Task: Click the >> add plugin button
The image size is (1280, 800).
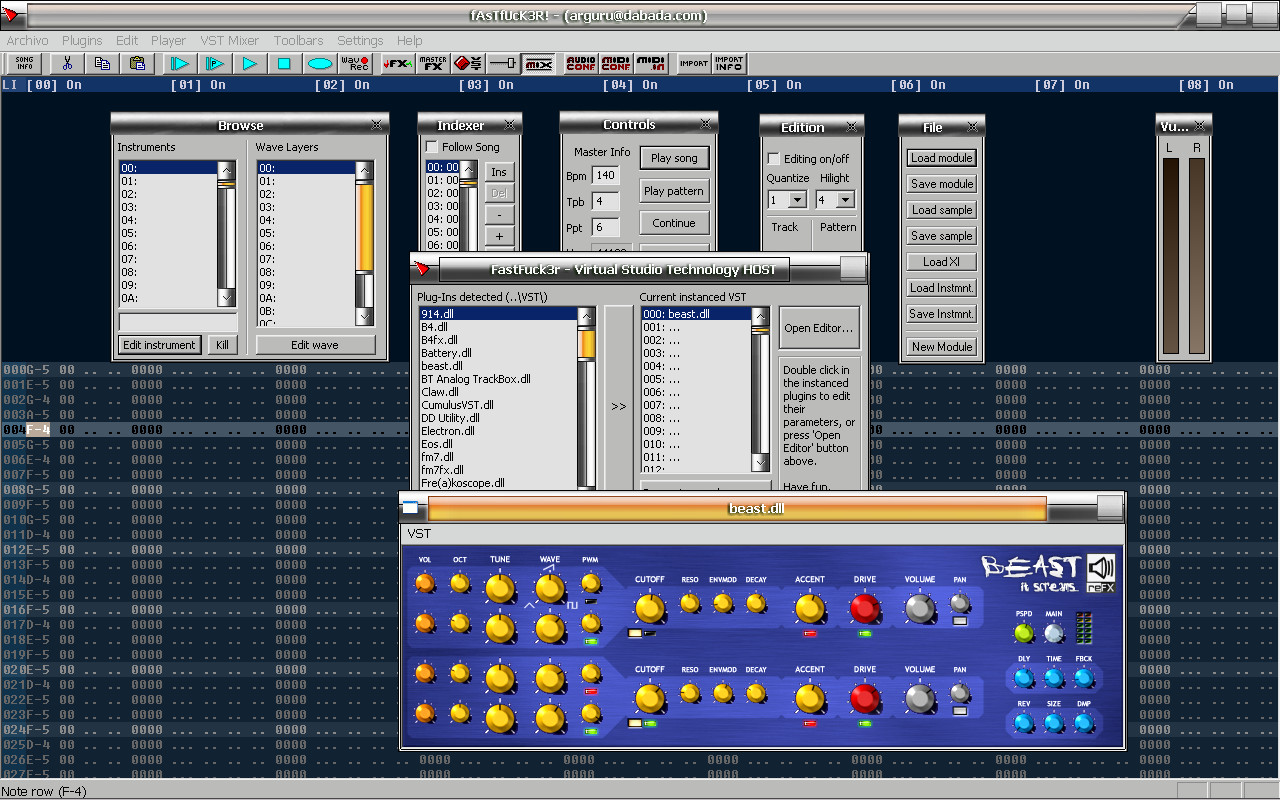Action: tap(619, 406)
